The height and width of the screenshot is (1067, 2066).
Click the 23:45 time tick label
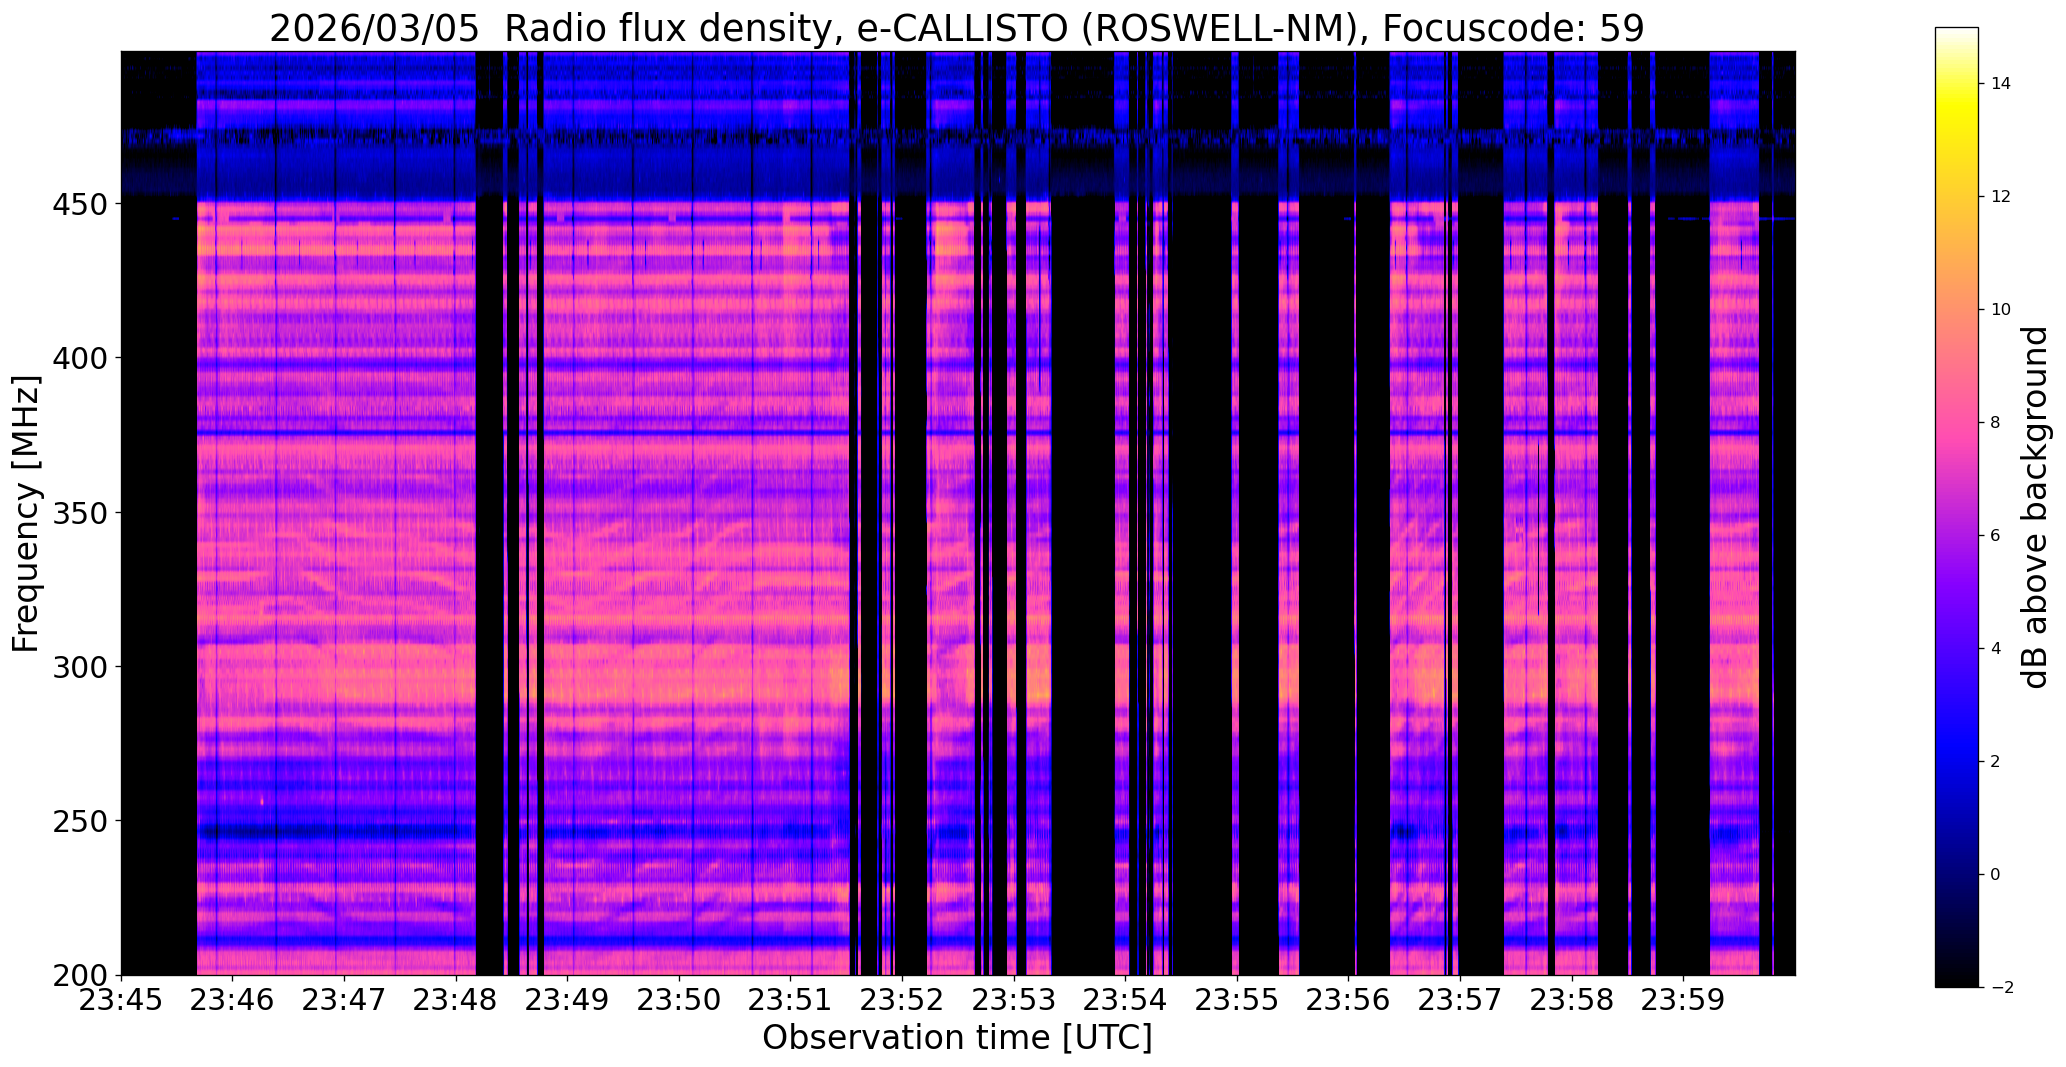[x=122, y=1001]
